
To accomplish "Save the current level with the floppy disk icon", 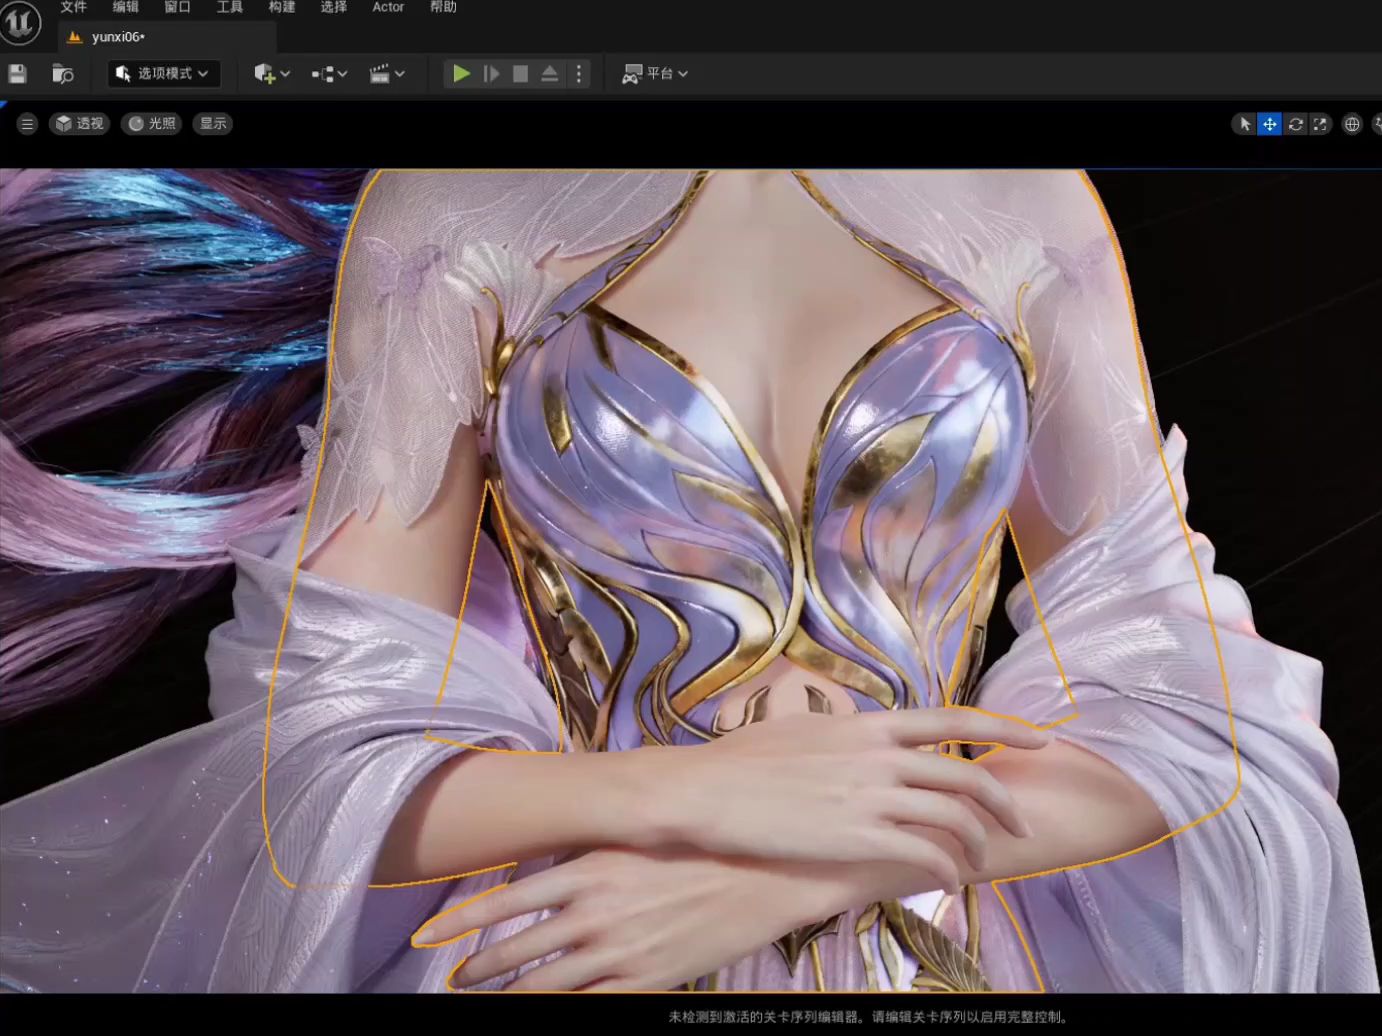I will point(17,73).
